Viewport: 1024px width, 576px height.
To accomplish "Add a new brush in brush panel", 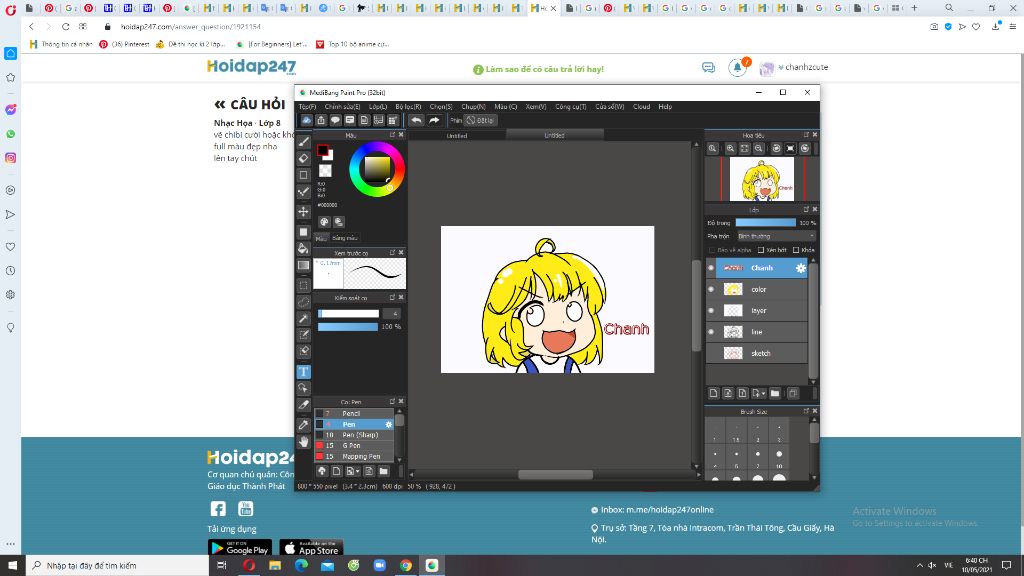I will (337, 471).
